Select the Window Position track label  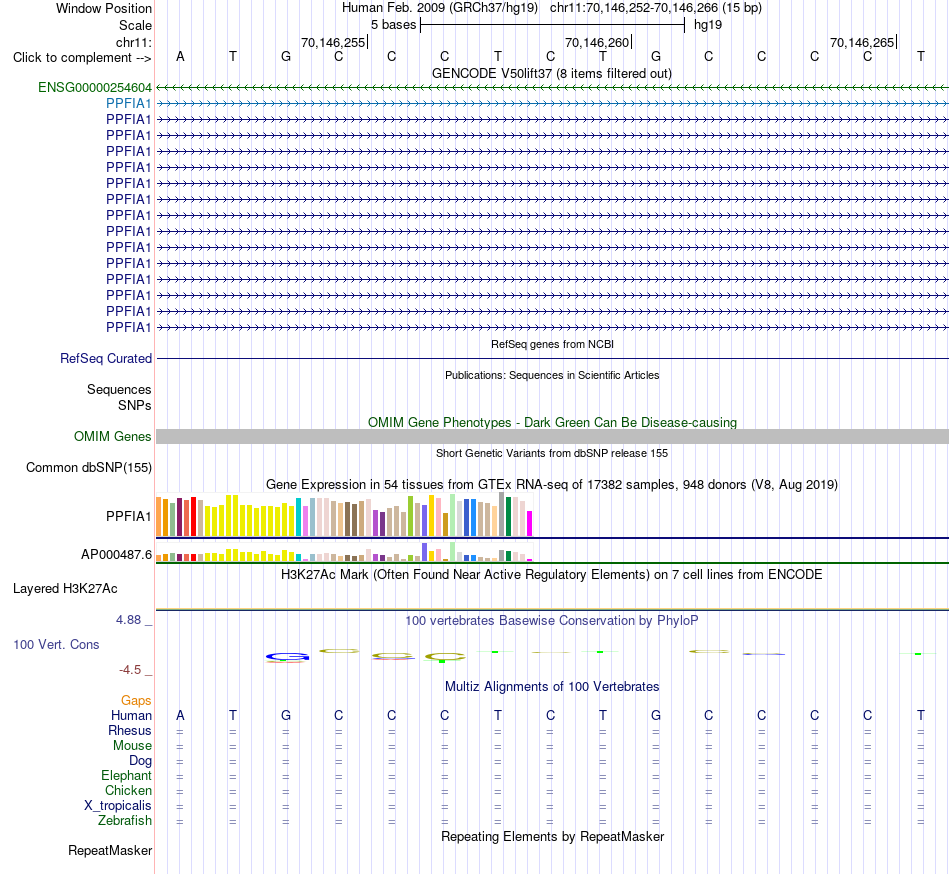[x=104, y=8]
